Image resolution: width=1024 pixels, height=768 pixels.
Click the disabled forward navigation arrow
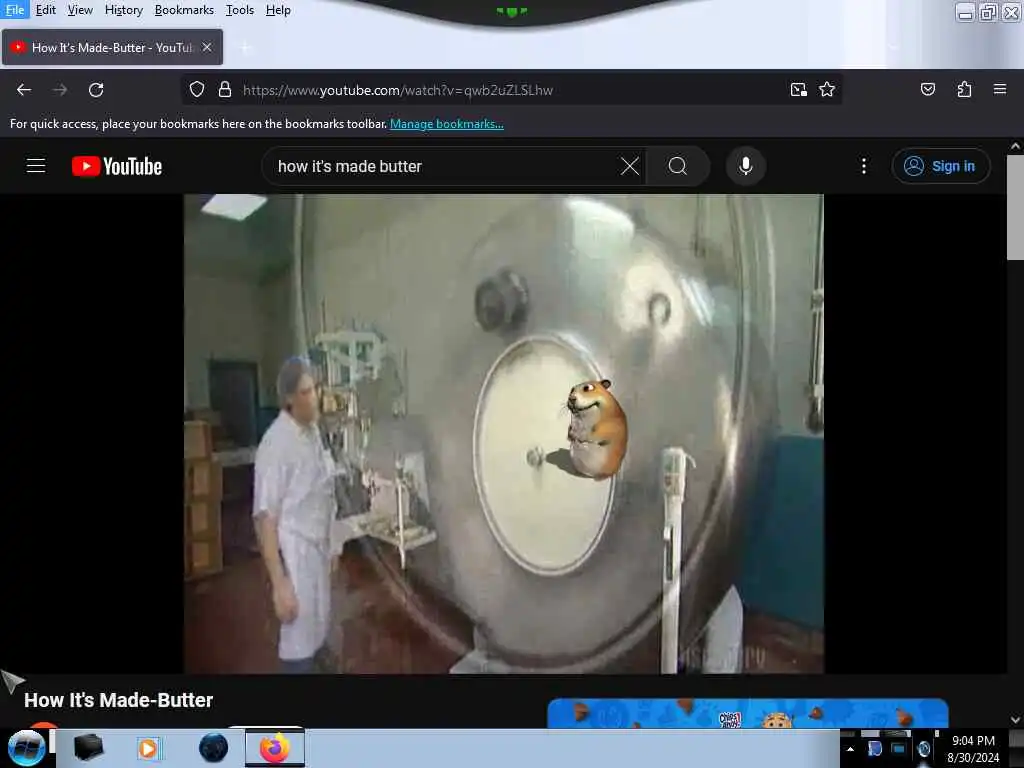[59, 89]
